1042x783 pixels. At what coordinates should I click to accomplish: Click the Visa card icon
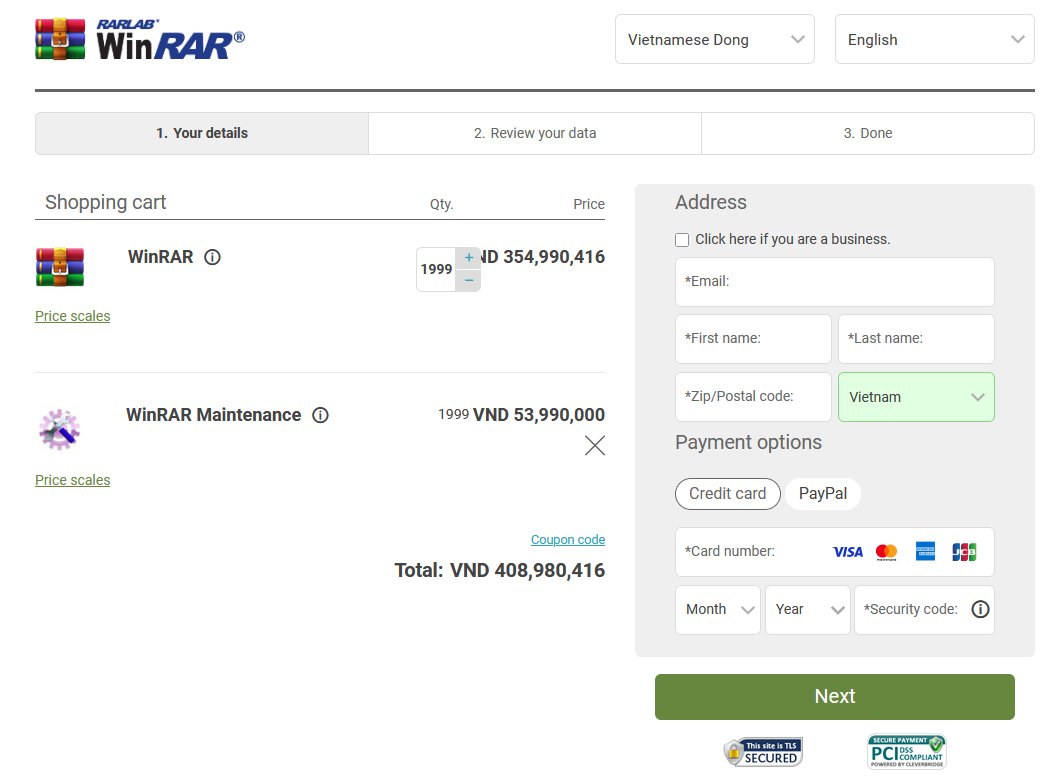coord(848,552)
